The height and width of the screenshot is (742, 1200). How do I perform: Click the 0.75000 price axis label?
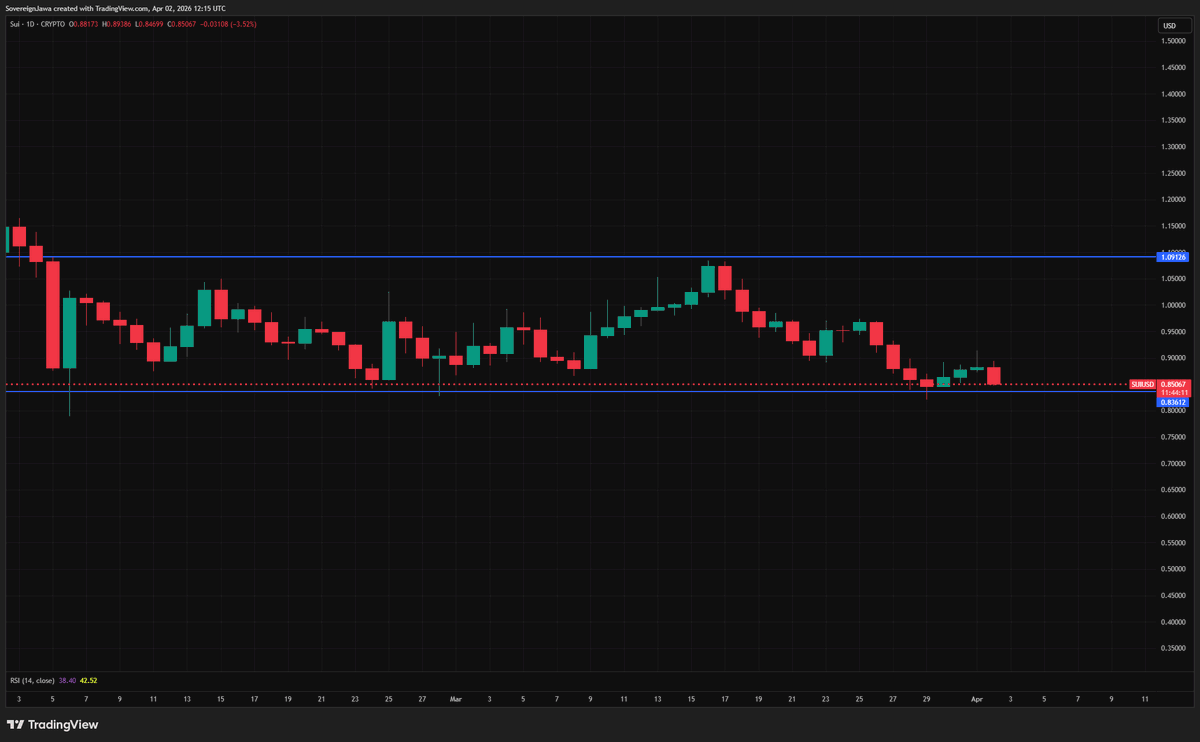click(1173, 437)
